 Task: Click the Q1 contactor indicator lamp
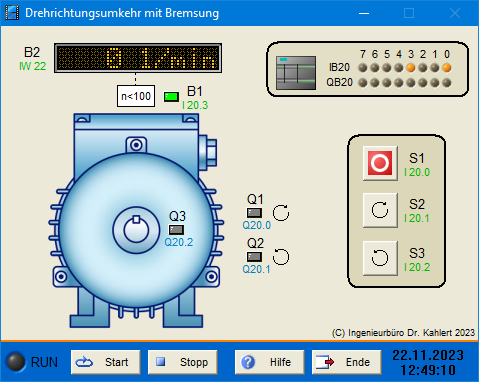pos(254,213)
